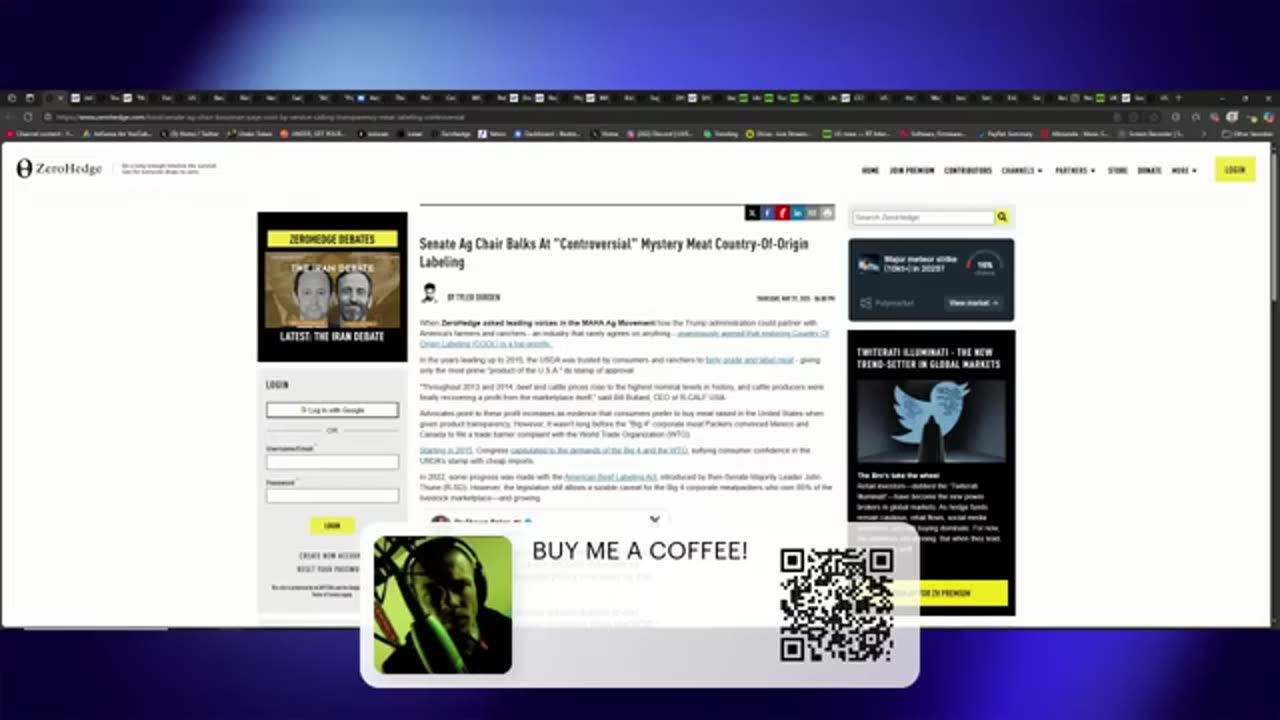
Task: Click the ZeroHedge logo in the header
Action: pos(59,169)
